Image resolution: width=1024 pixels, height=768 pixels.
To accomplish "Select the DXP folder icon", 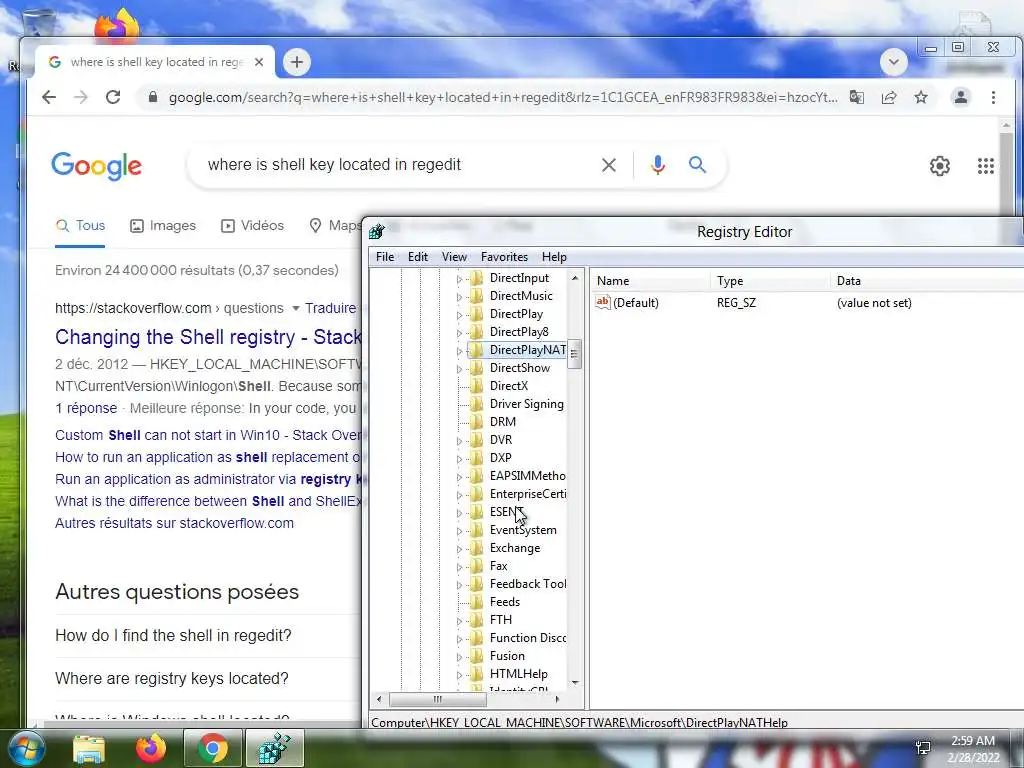I will [x=477, y=458].
